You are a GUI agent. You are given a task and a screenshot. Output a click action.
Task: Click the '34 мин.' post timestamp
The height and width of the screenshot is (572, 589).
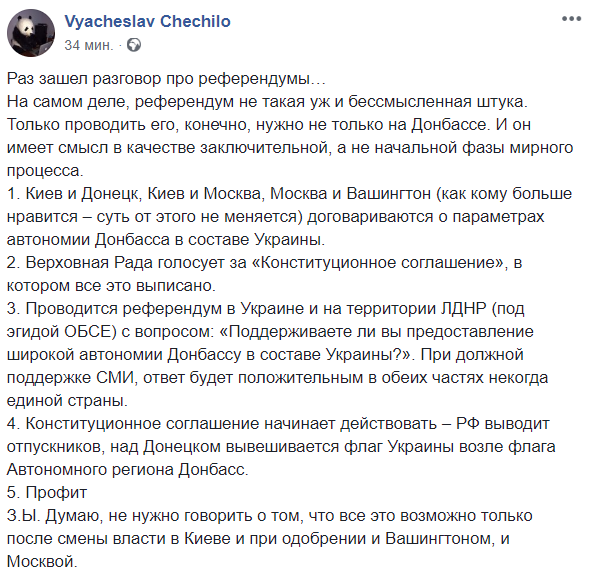click(89, 45)
